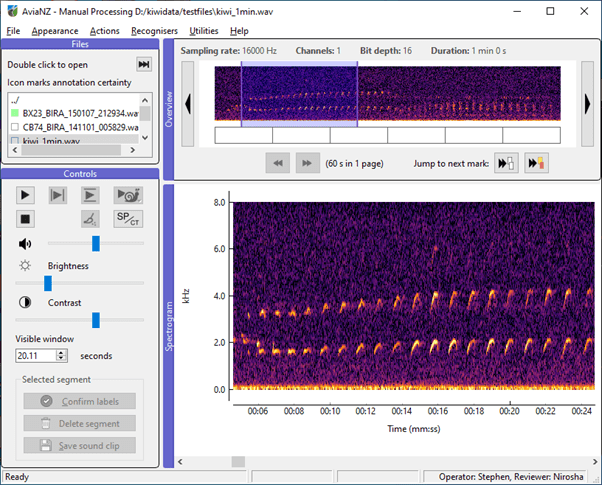Open the Appearance menu
Viewport: 602px width, 485px height.
pos(55,31)
